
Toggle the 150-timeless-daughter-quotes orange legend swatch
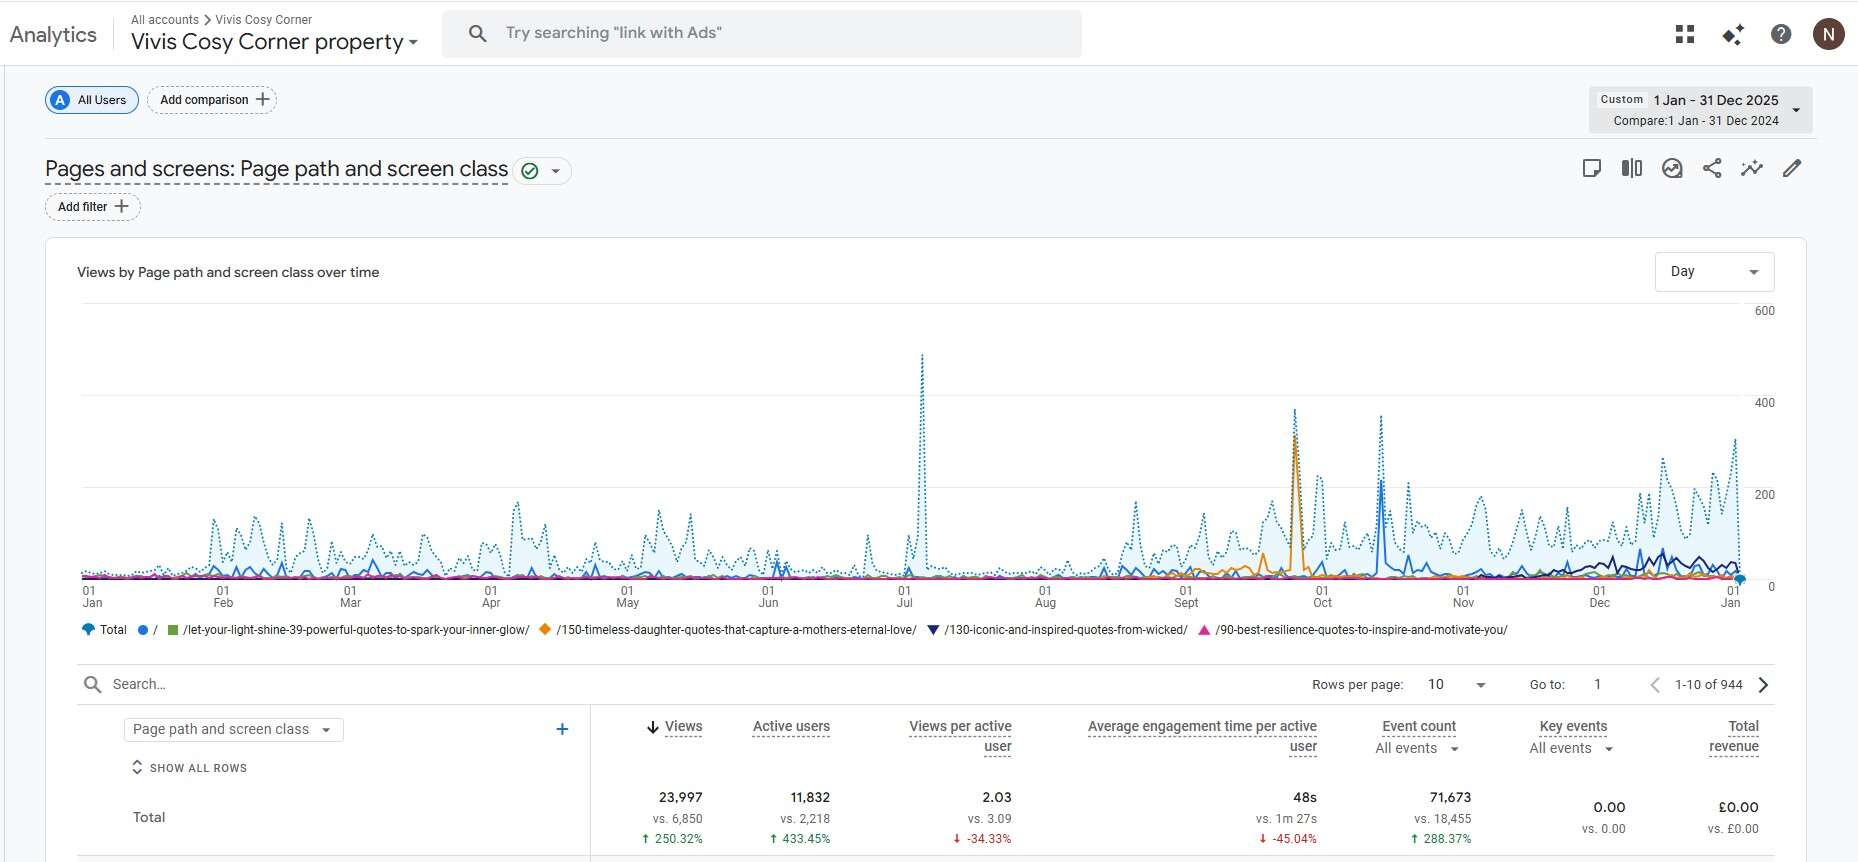click(545, 630)
